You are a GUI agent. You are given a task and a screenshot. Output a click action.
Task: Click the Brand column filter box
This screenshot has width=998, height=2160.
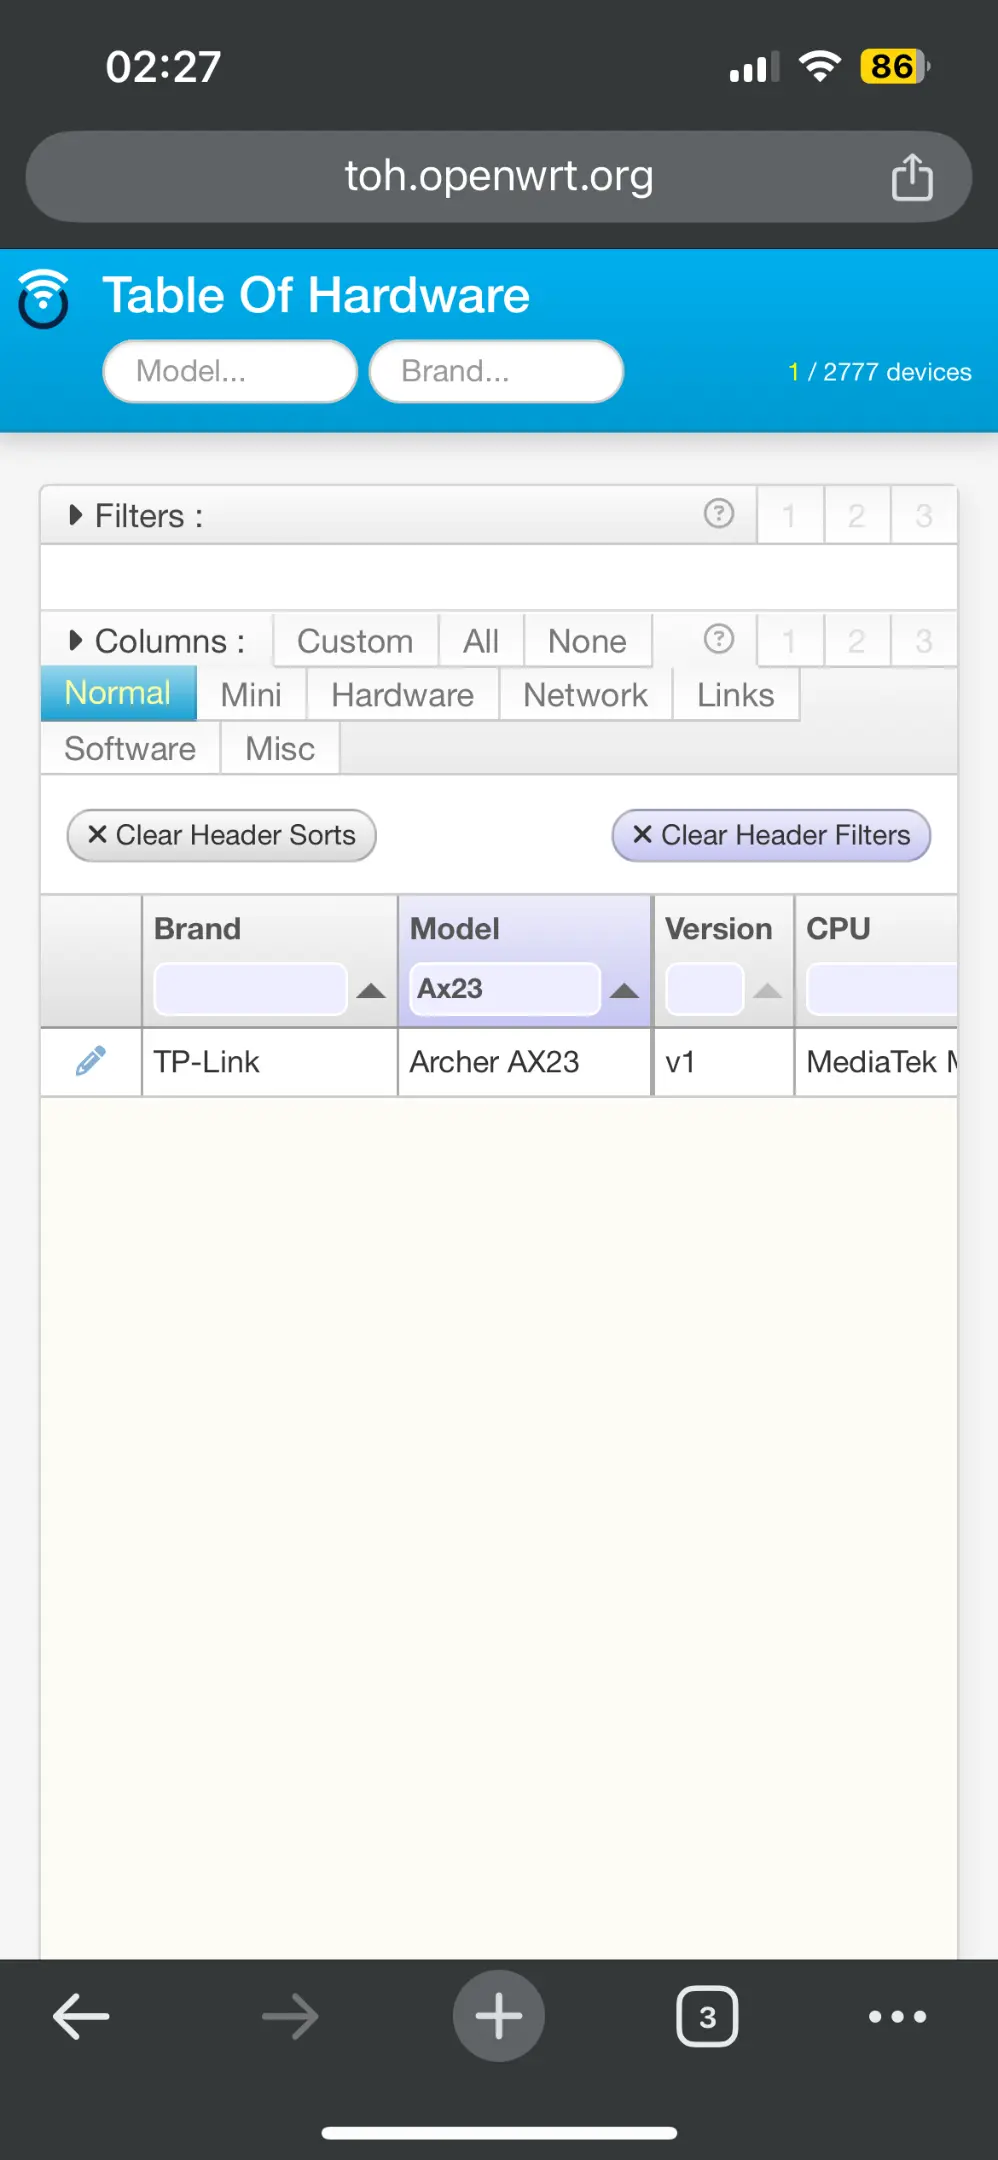(250, 989)
